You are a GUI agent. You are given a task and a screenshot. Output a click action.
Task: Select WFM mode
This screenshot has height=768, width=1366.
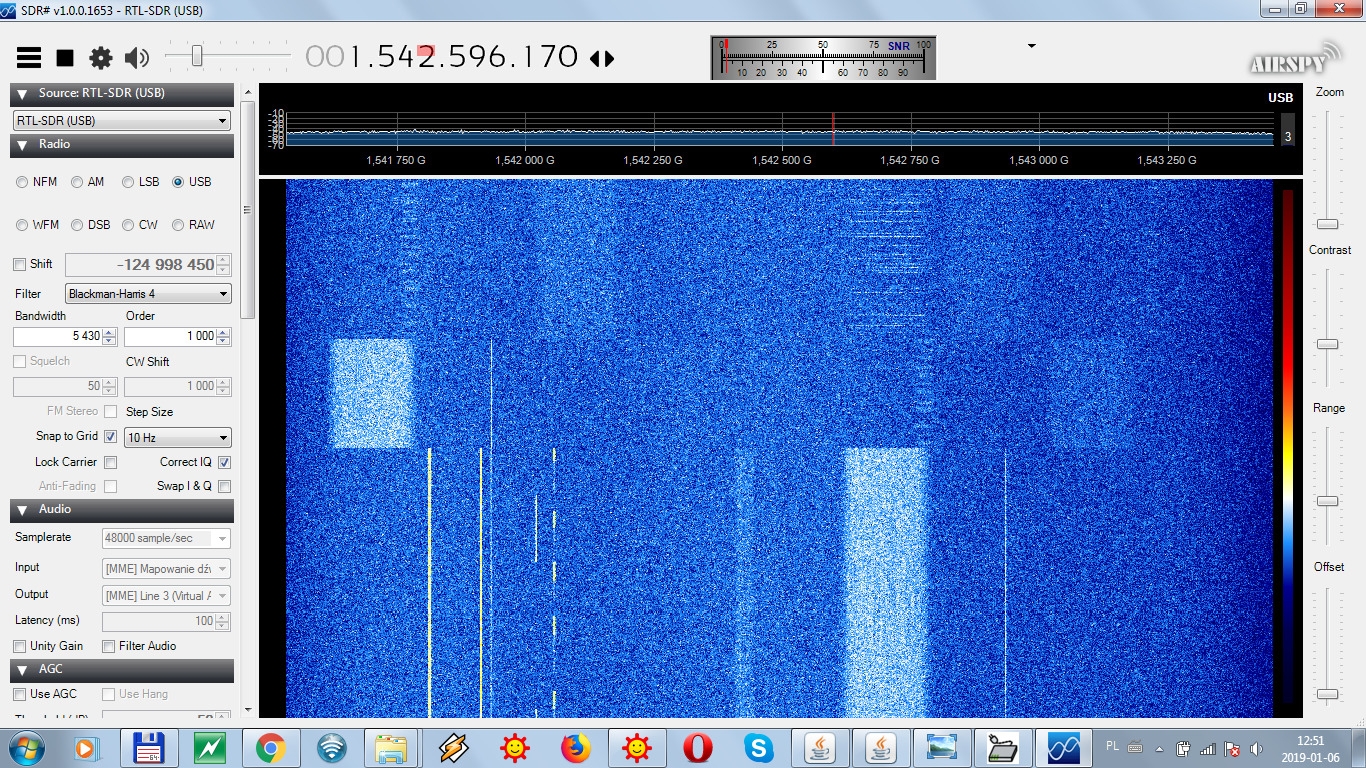click(22, 225)
